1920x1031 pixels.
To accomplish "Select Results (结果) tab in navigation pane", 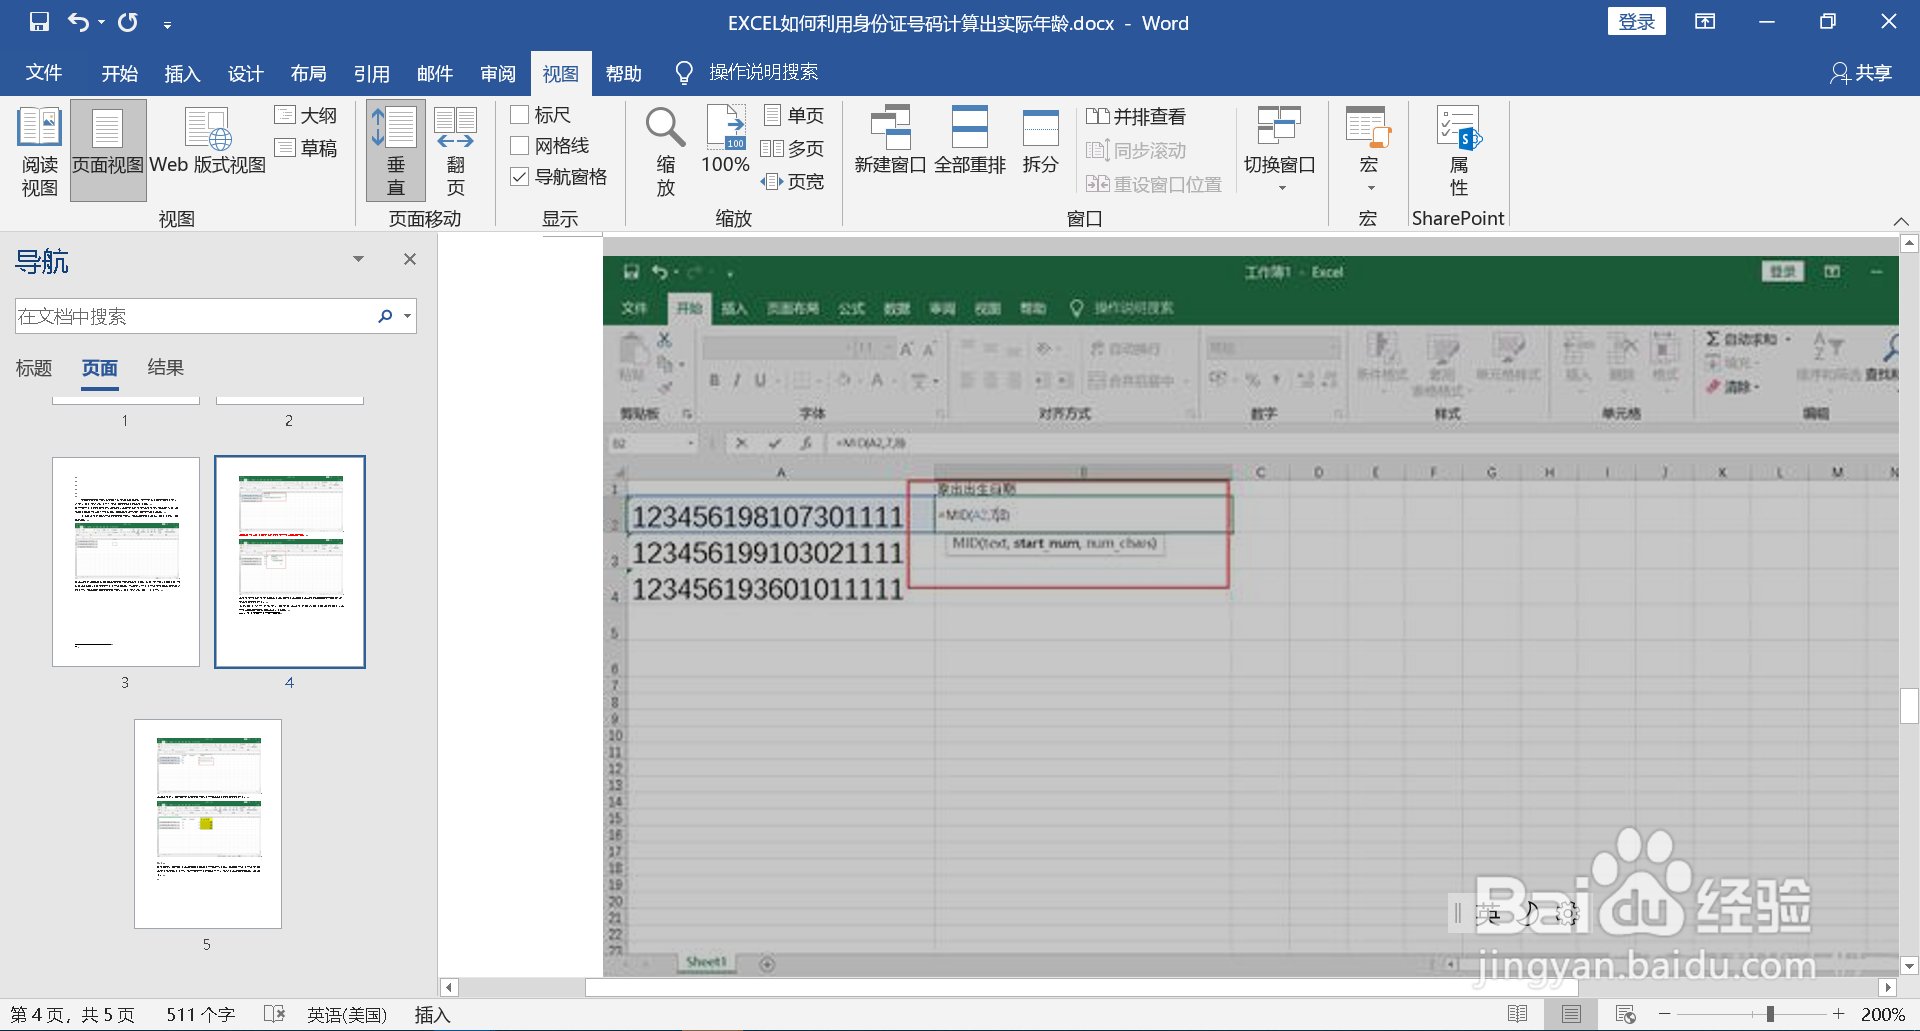I will point(166,367).
